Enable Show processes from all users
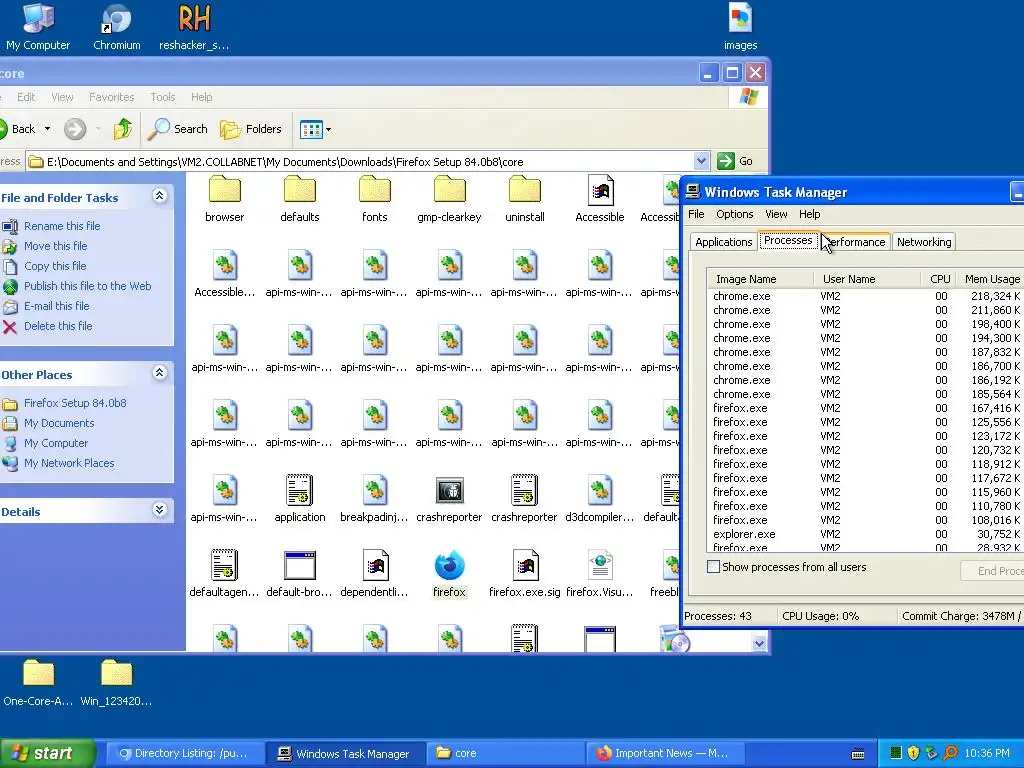The image size is (1024, 768). 714,567
